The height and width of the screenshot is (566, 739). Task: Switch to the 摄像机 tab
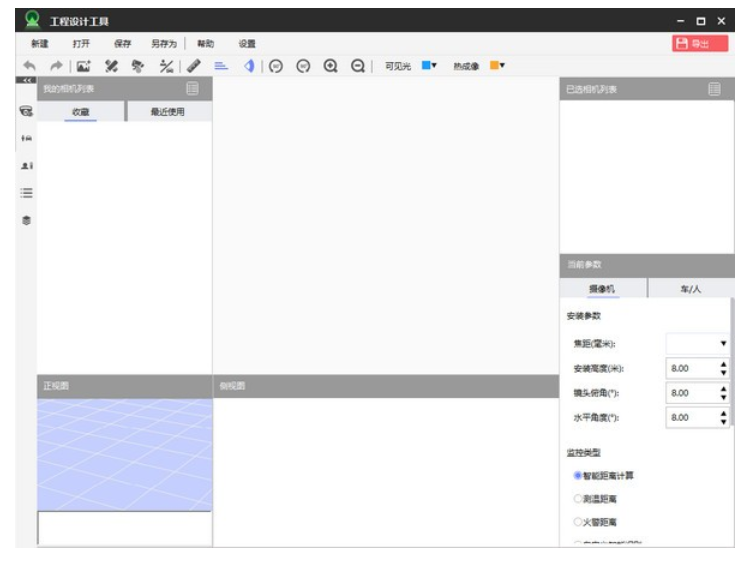click(603, 288)
